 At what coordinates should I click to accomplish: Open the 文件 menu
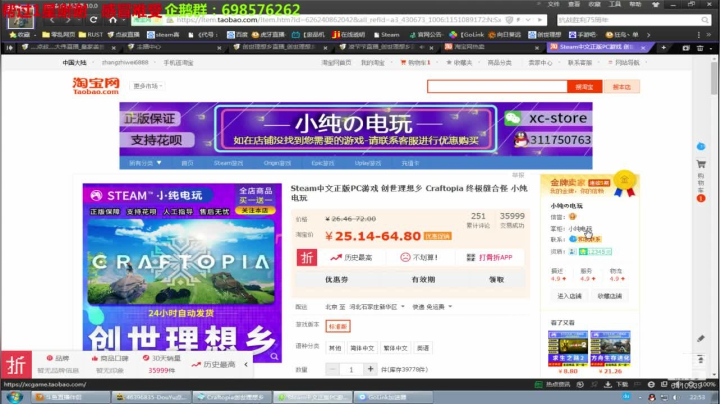[553, 4]
